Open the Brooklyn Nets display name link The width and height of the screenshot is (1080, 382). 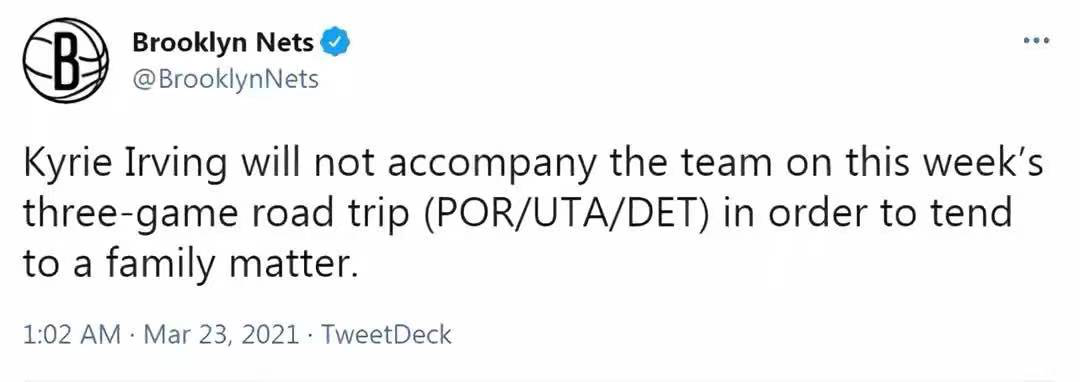pos(223,43)
